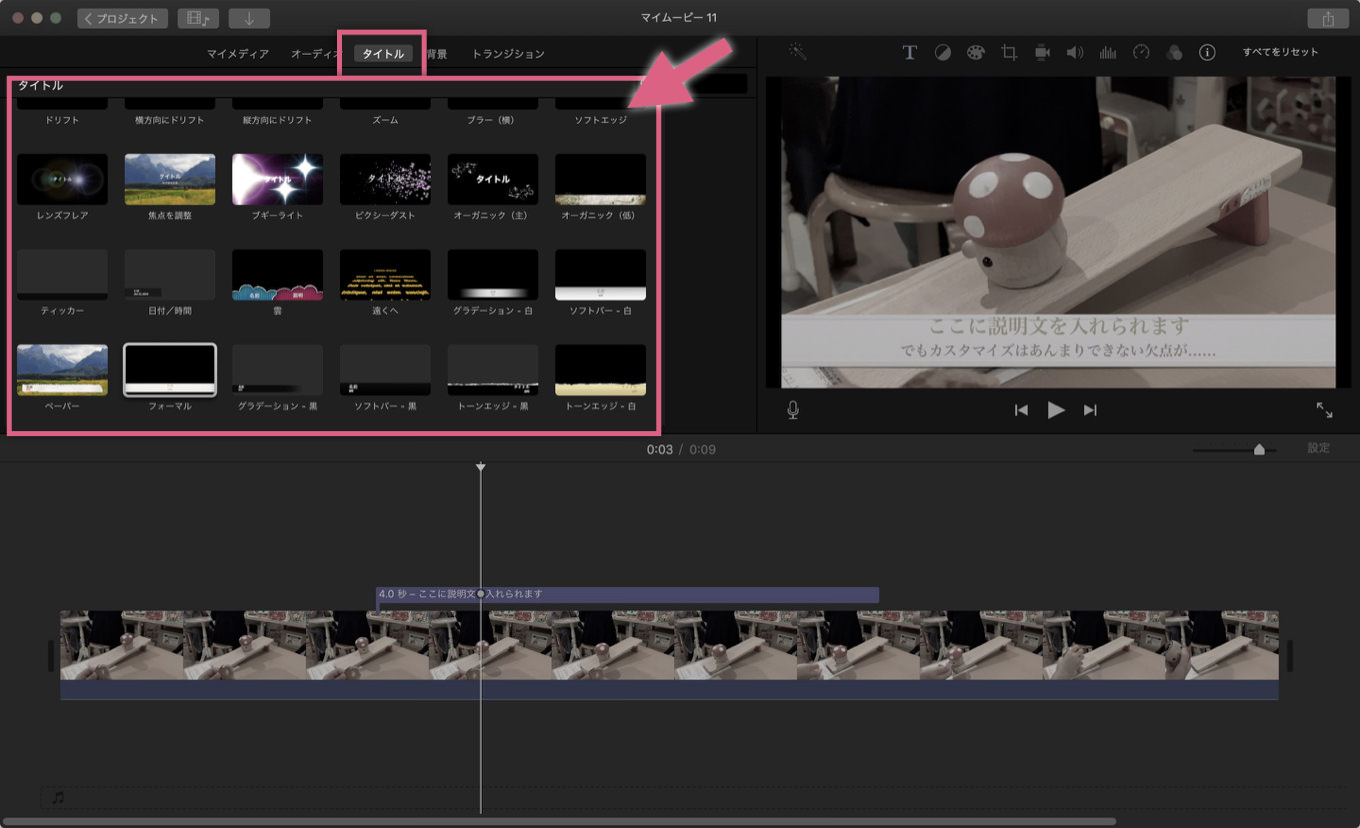Switch to the 背景 tab

(x=437, y=54)
